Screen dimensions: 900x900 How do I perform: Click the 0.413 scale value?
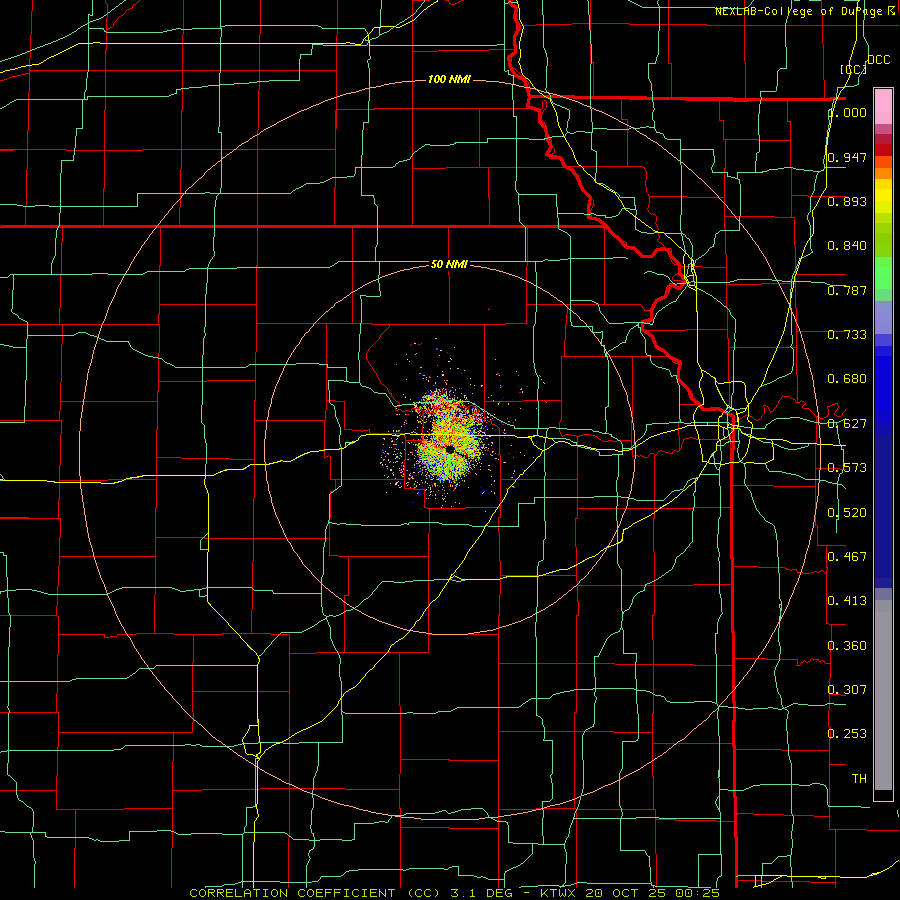pos(847,601)
